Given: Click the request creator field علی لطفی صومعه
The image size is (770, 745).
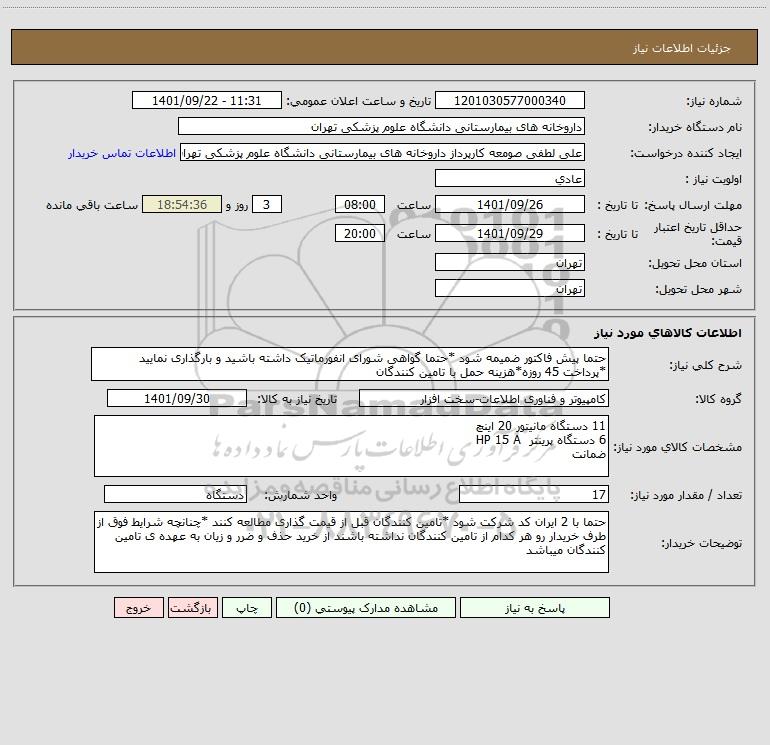Looking at the screenshot, I should tap(382, 152).
